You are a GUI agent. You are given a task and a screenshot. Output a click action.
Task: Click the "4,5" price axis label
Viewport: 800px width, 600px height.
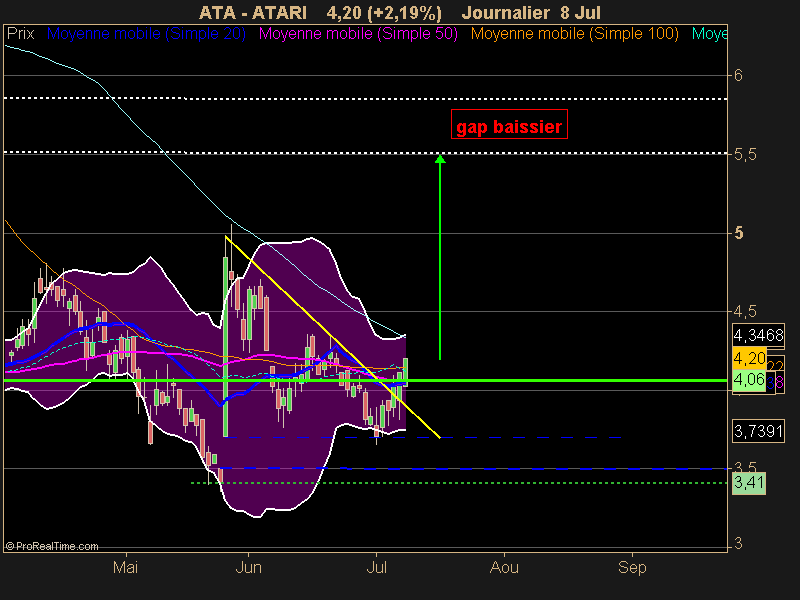tap(745, 311)
